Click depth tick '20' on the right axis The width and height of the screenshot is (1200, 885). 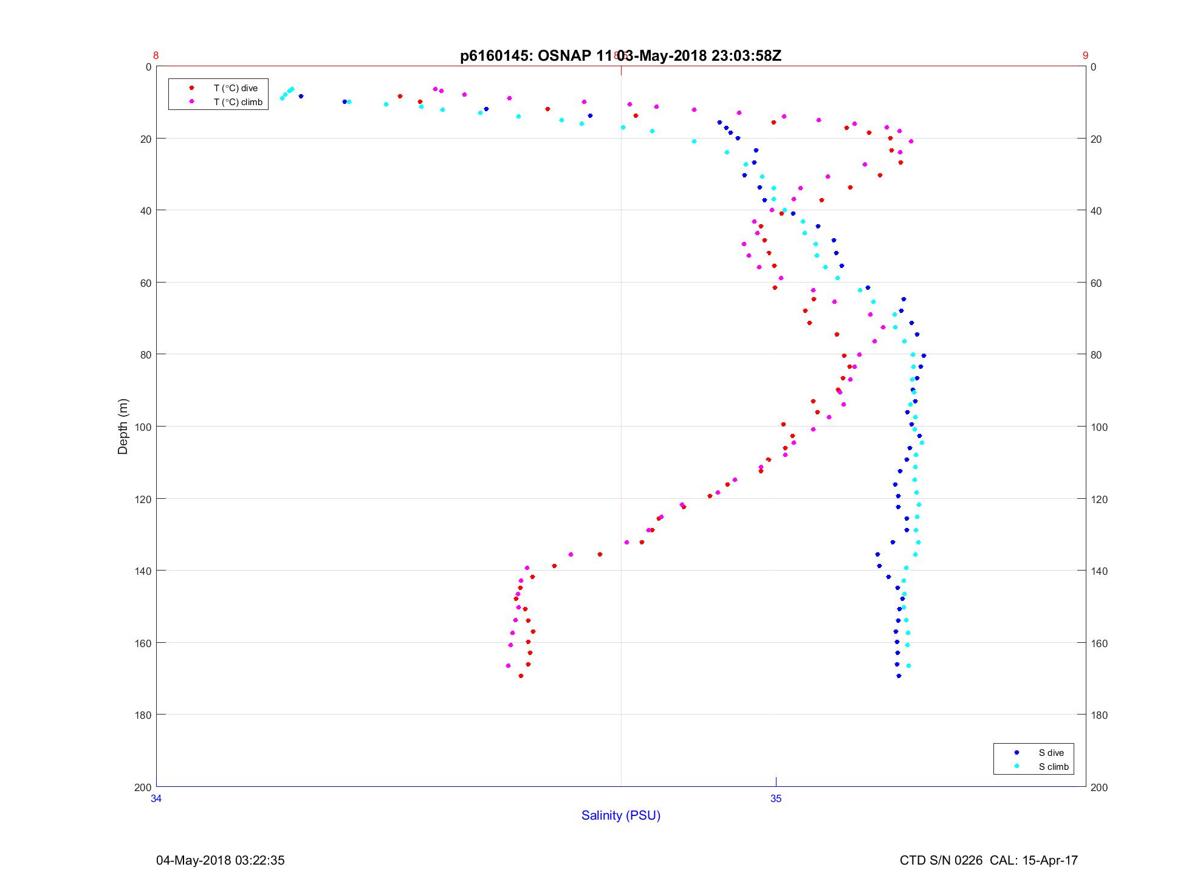tap(1097, 139)
